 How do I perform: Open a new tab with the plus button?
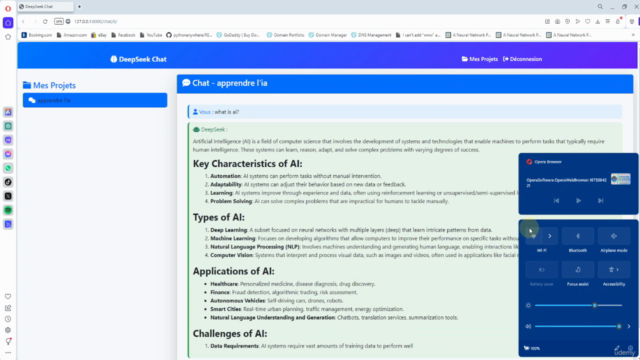click(79, 7)
